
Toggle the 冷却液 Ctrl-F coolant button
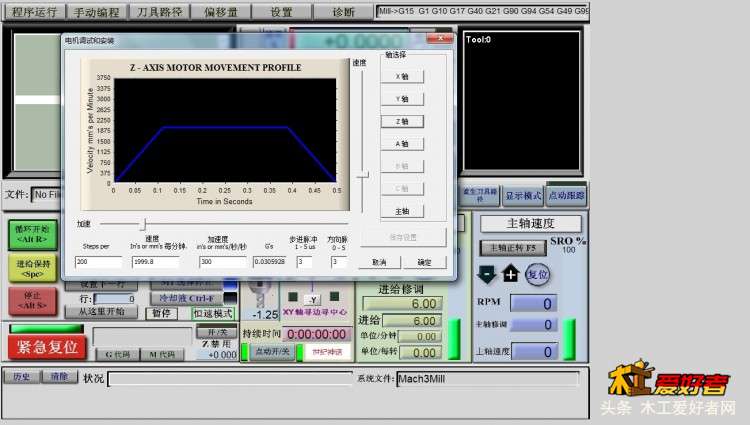(187, 298)
